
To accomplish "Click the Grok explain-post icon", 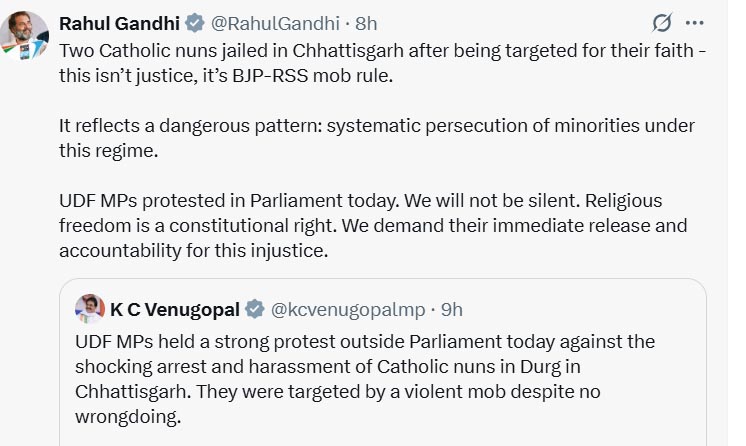I will [x=661, y=23].
